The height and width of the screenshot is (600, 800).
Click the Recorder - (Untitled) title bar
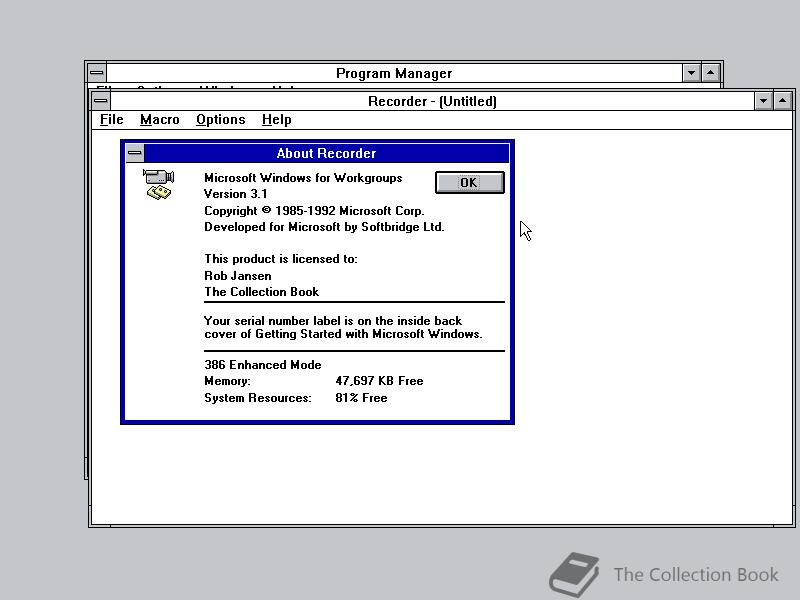[432, 101]
